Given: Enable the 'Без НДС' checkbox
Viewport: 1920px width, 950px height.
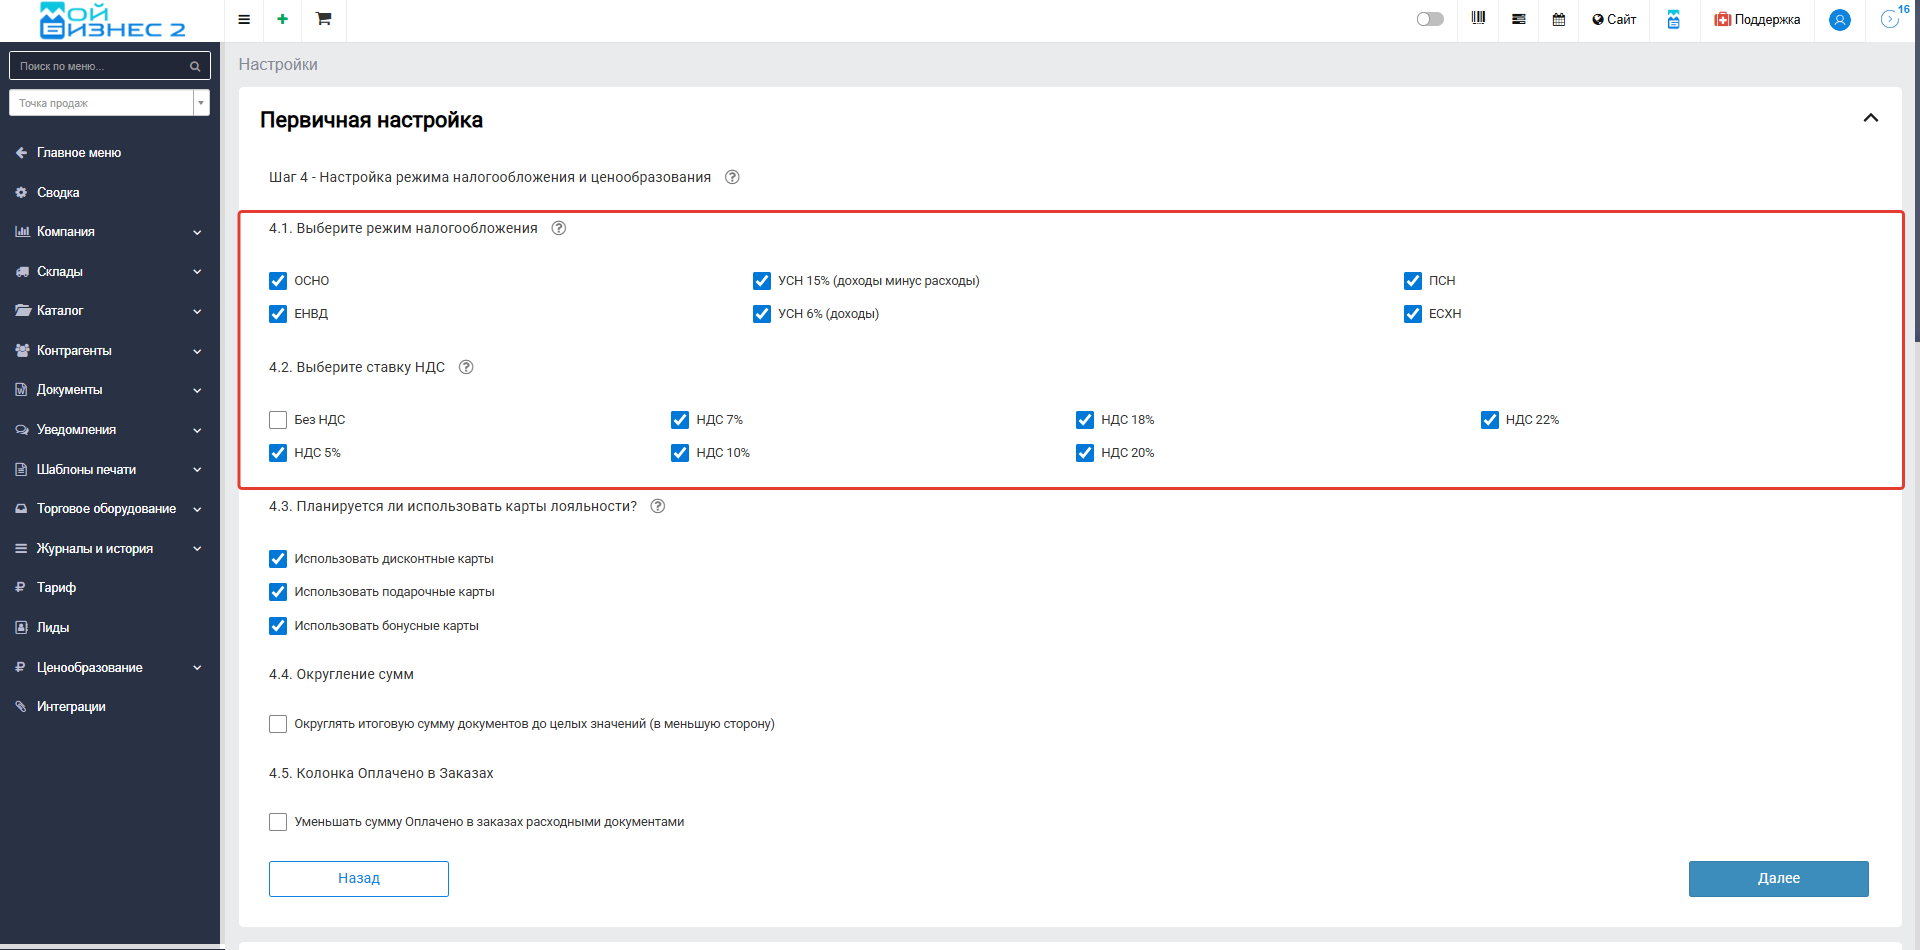Looking at the screenshot, I should [278, 420].
